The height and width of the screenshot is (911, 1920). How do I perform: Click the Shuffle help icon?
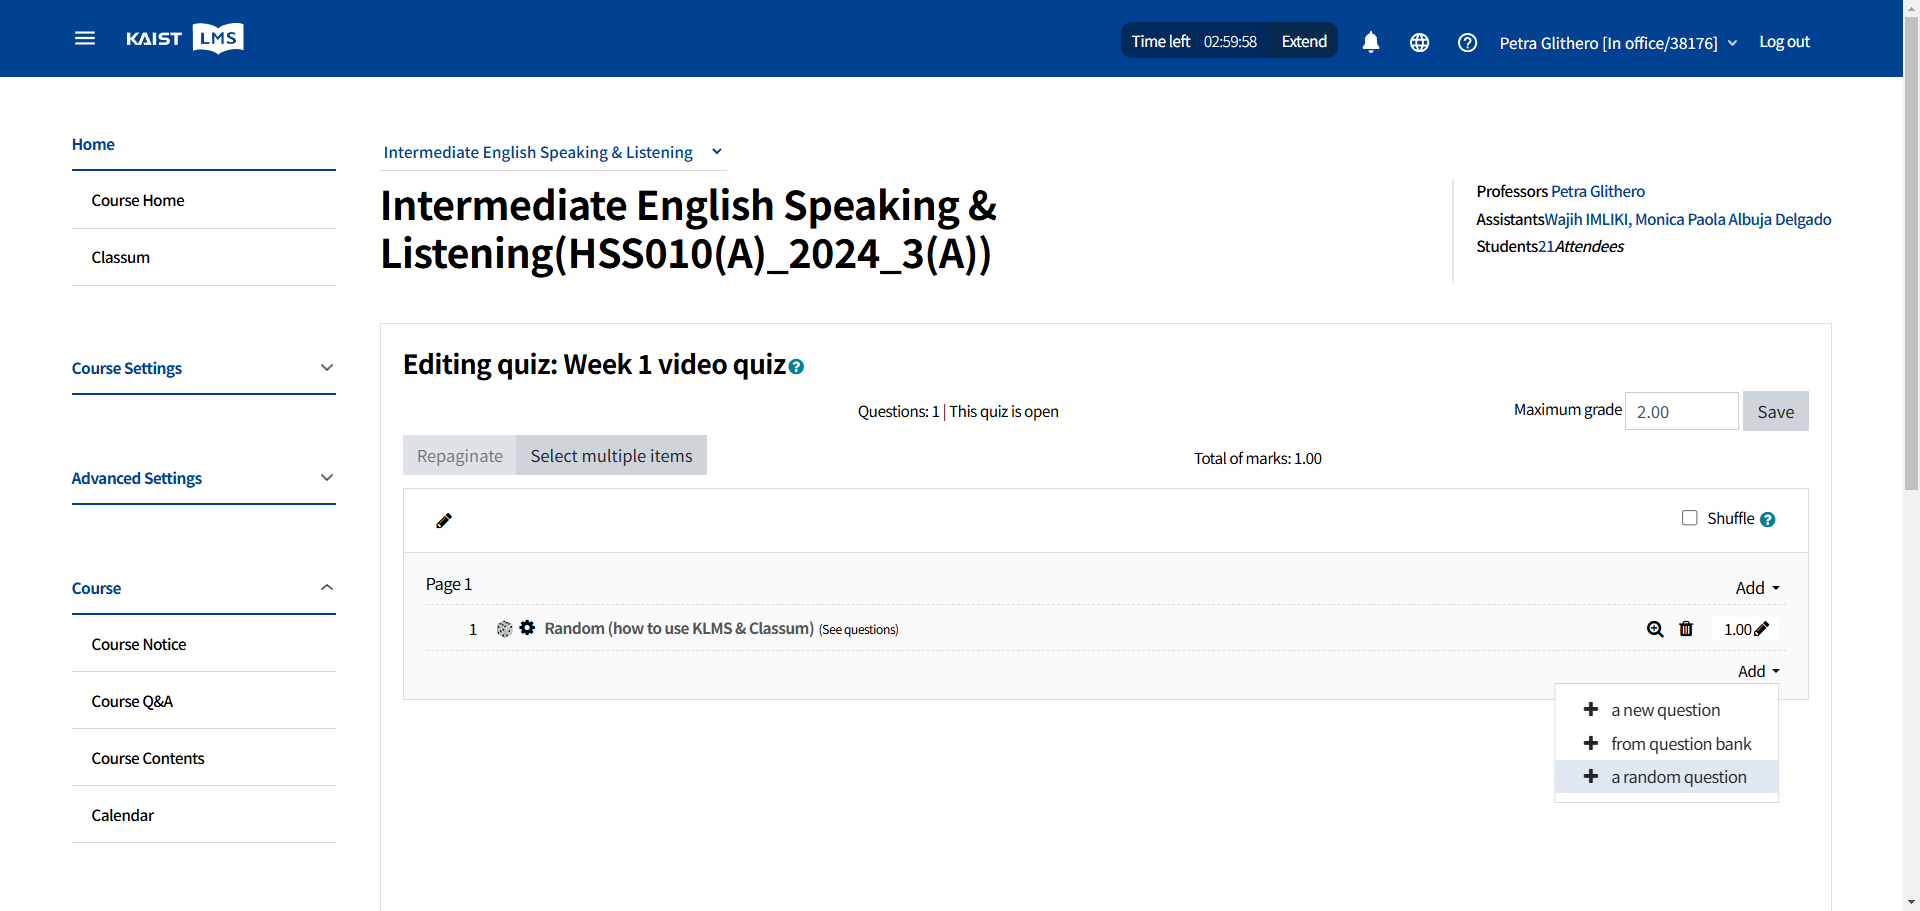coord(1768,519)
